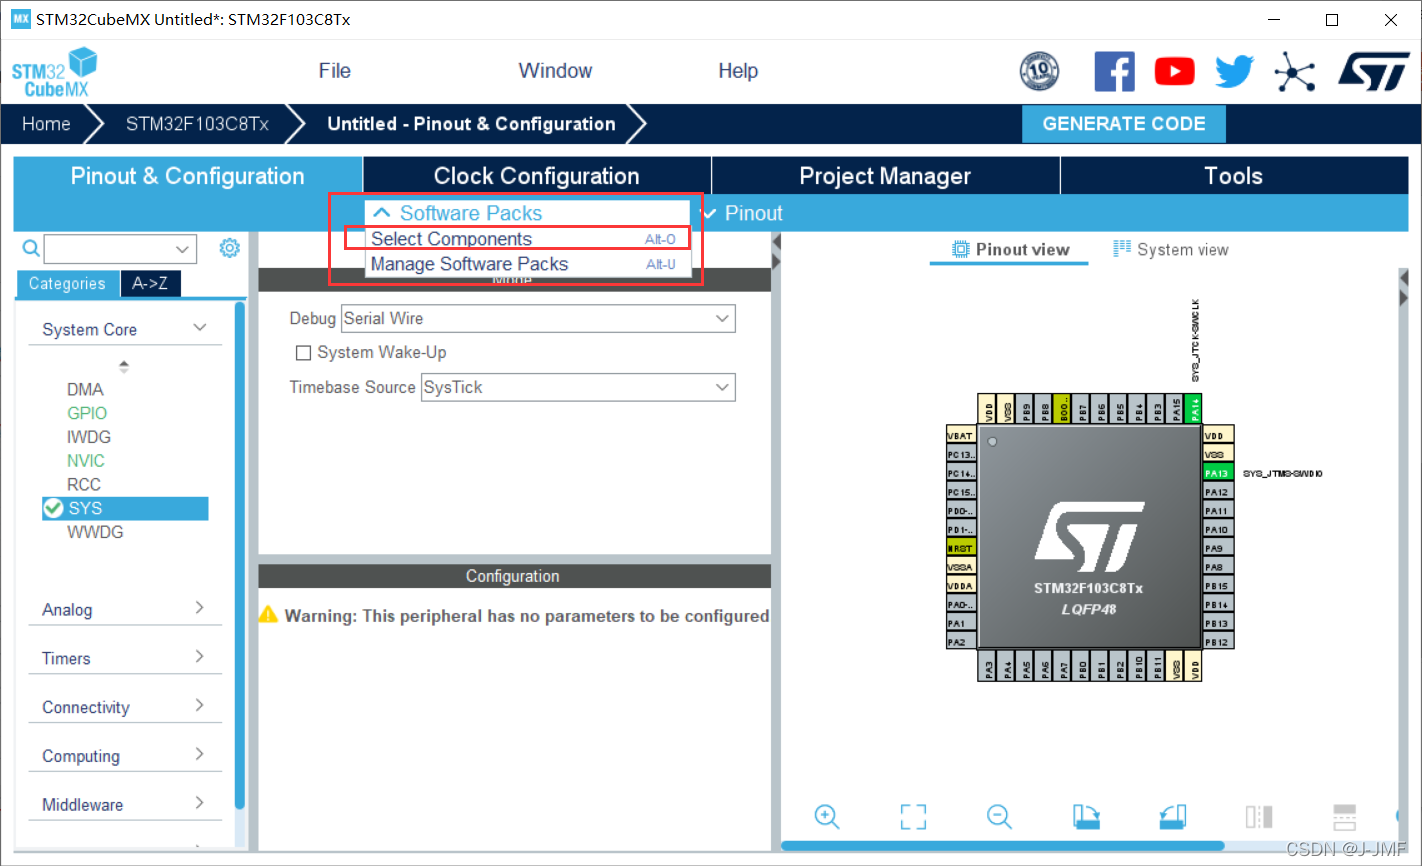This screenshot has width=1422, height=866.
Task: Expand the Analog category
Action: click(125, 609)
